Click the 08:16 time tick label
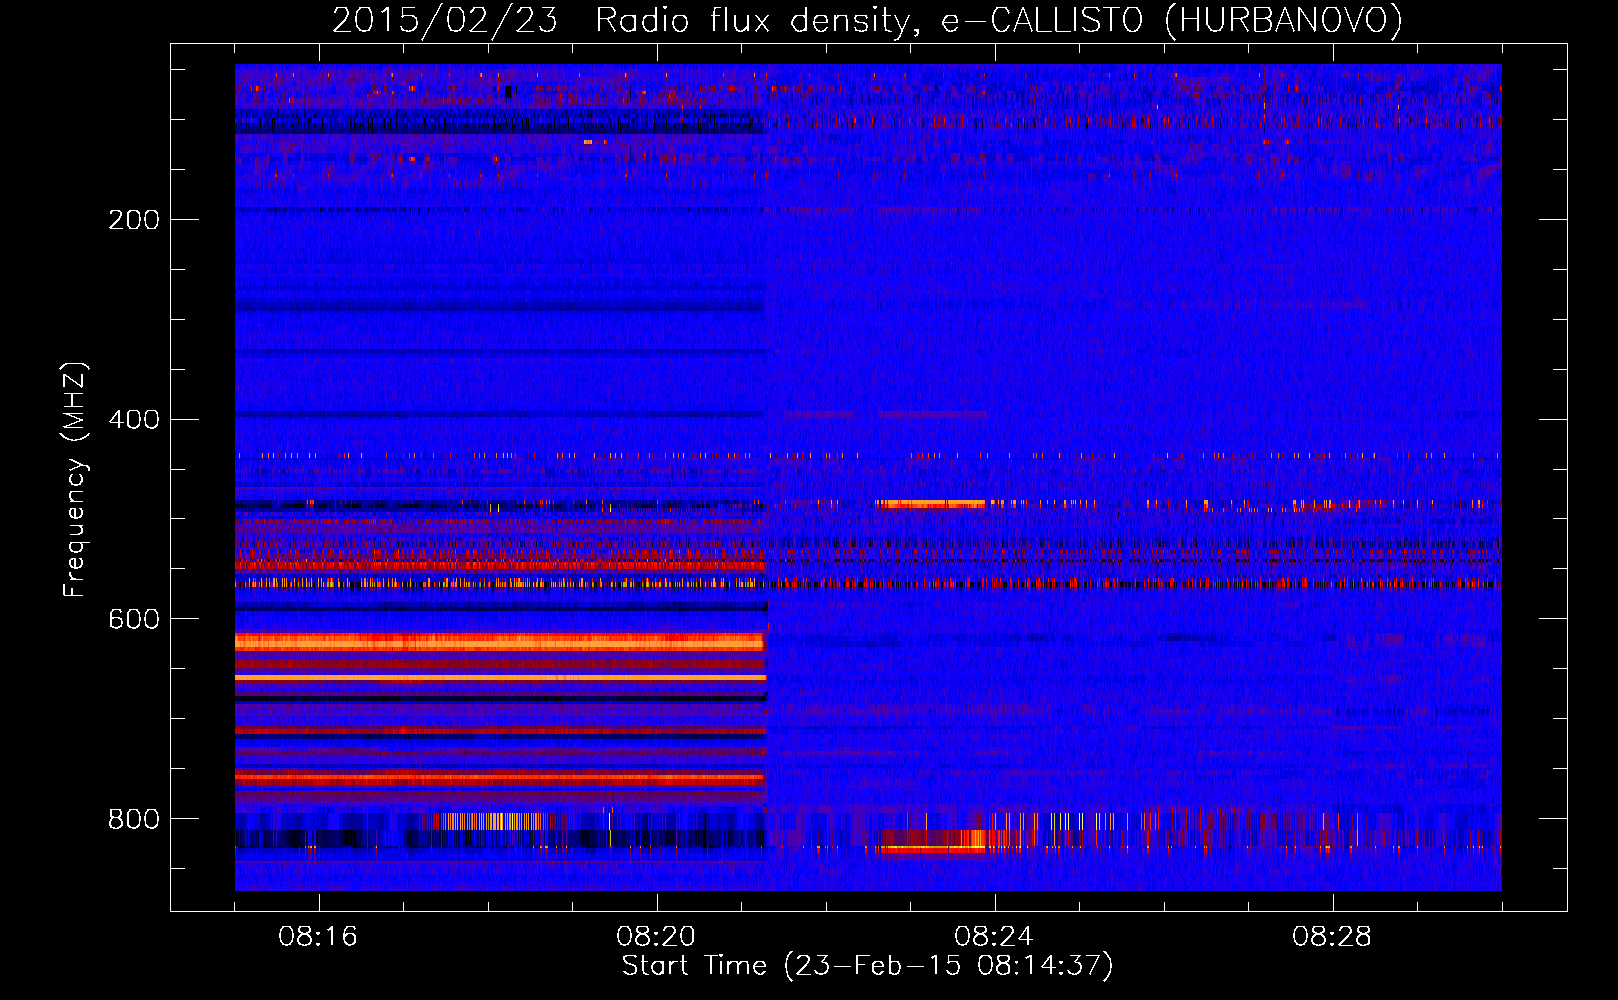1618x1000 pixels. (x=318, y=937)
